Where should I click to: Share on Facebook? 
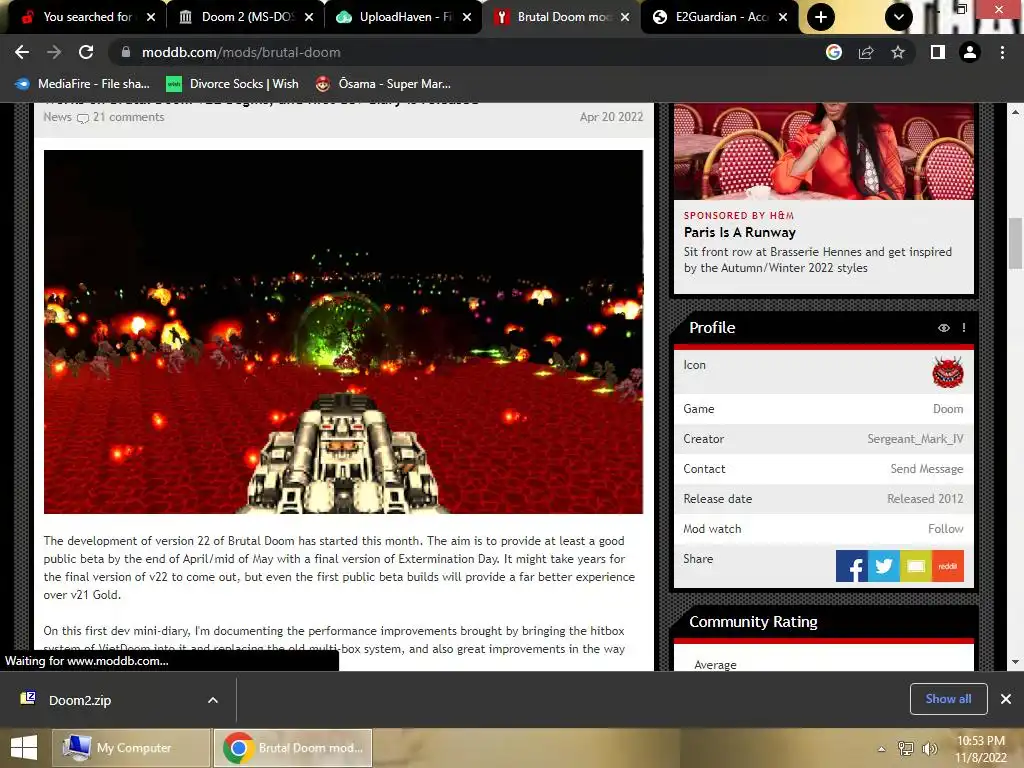pos(852,566)
